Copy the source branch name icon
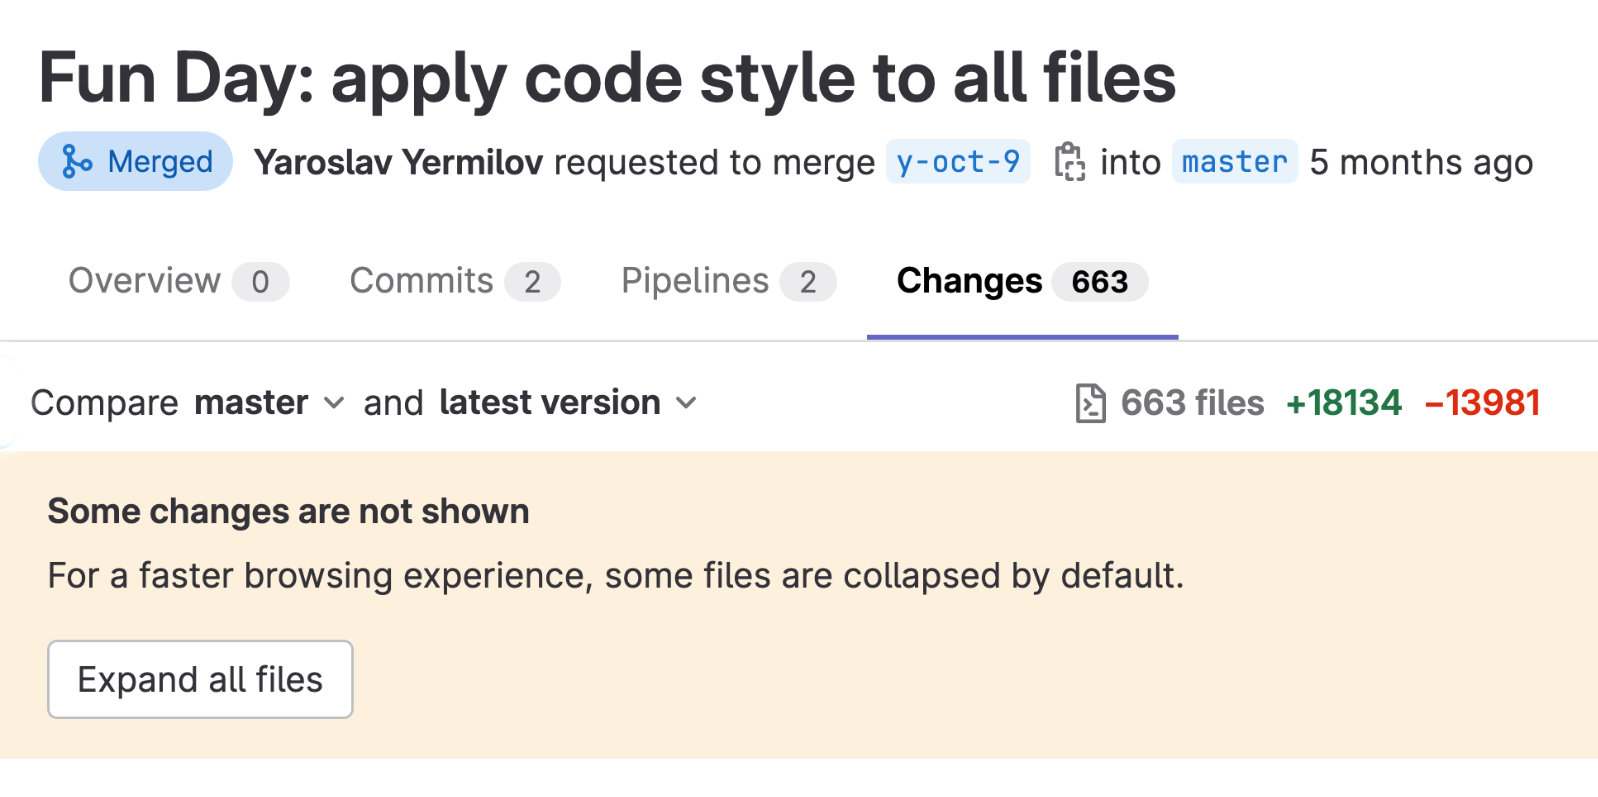The width and height of the screenshot is (1598, 797). [x=1069, y=162]
